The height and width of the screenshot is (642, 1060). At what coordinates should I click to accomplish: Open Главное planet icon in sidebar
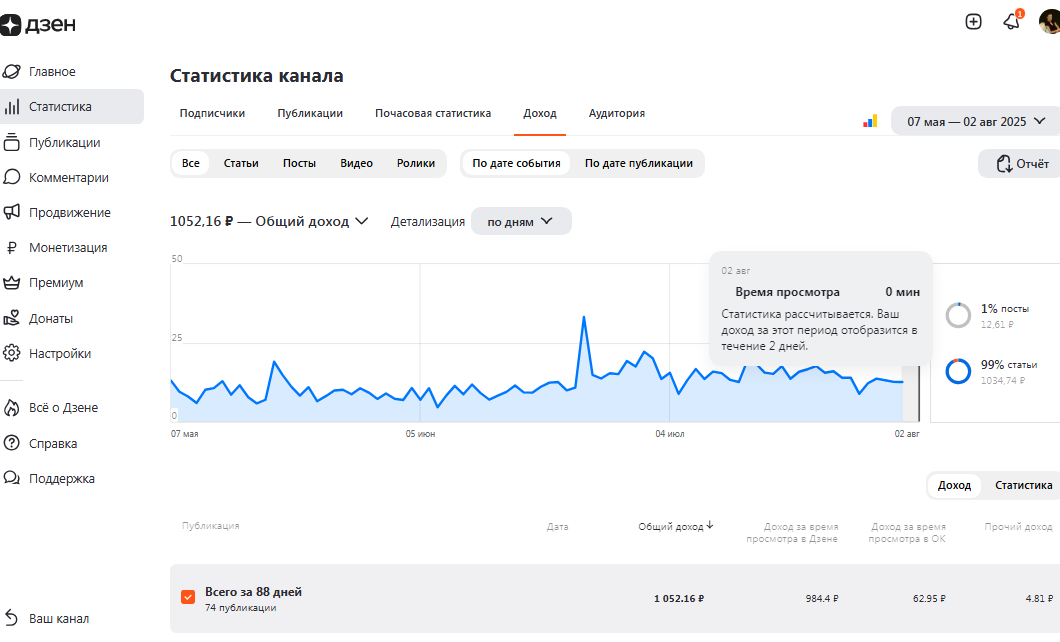click(x=11, y=71)
